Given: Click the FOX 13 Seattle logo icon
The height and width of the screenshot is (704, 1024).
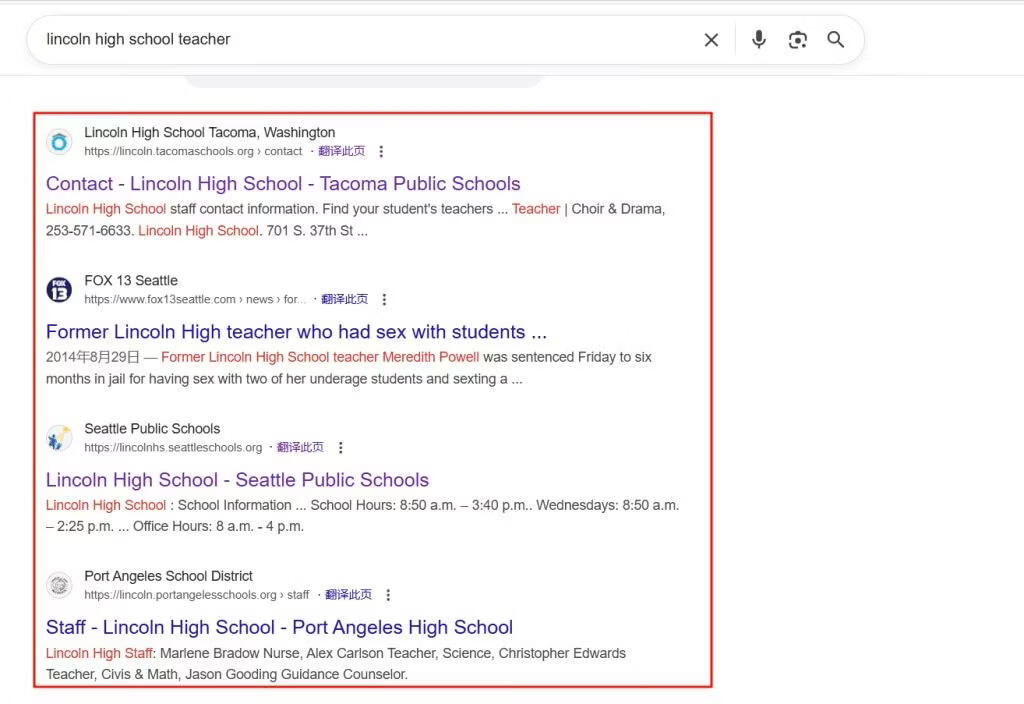Looking at the screenshot, I should tap(59, 290).
